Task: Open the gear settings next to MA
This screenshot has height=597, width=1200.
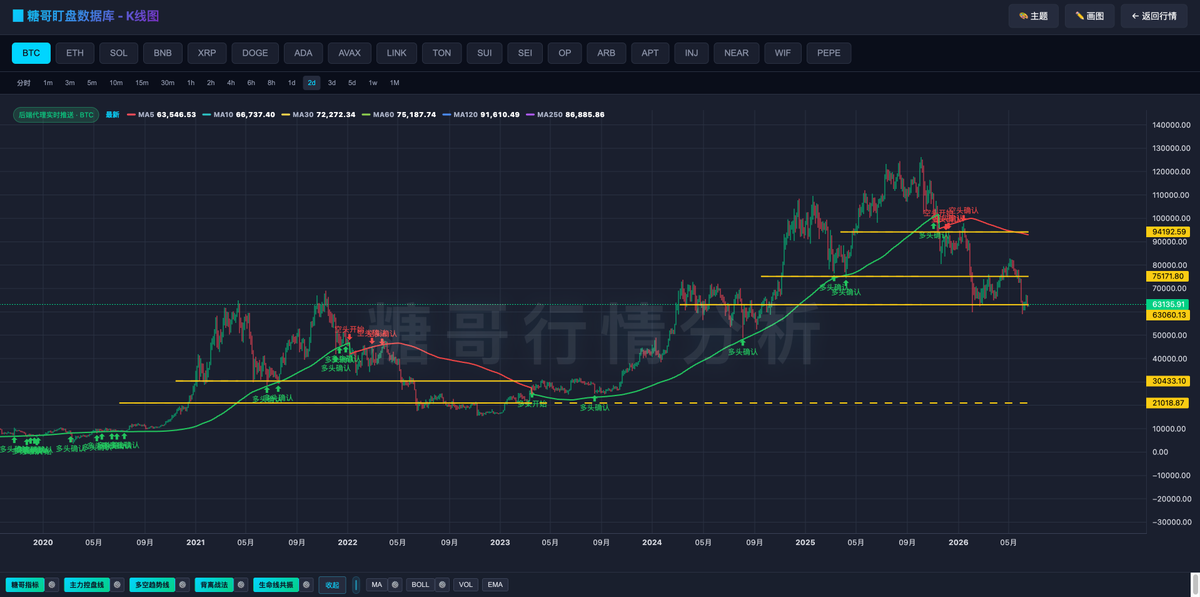Action: coord(395,585)
